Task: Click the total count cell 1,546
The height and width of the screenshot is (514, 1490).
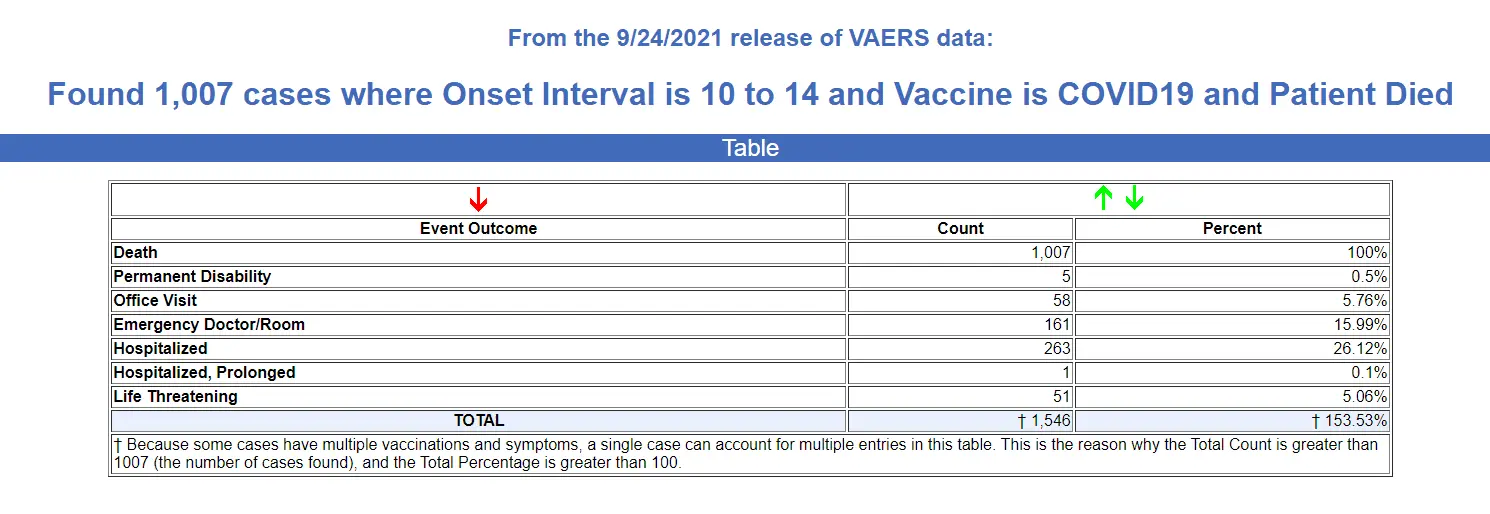Action: [1044, 421]
